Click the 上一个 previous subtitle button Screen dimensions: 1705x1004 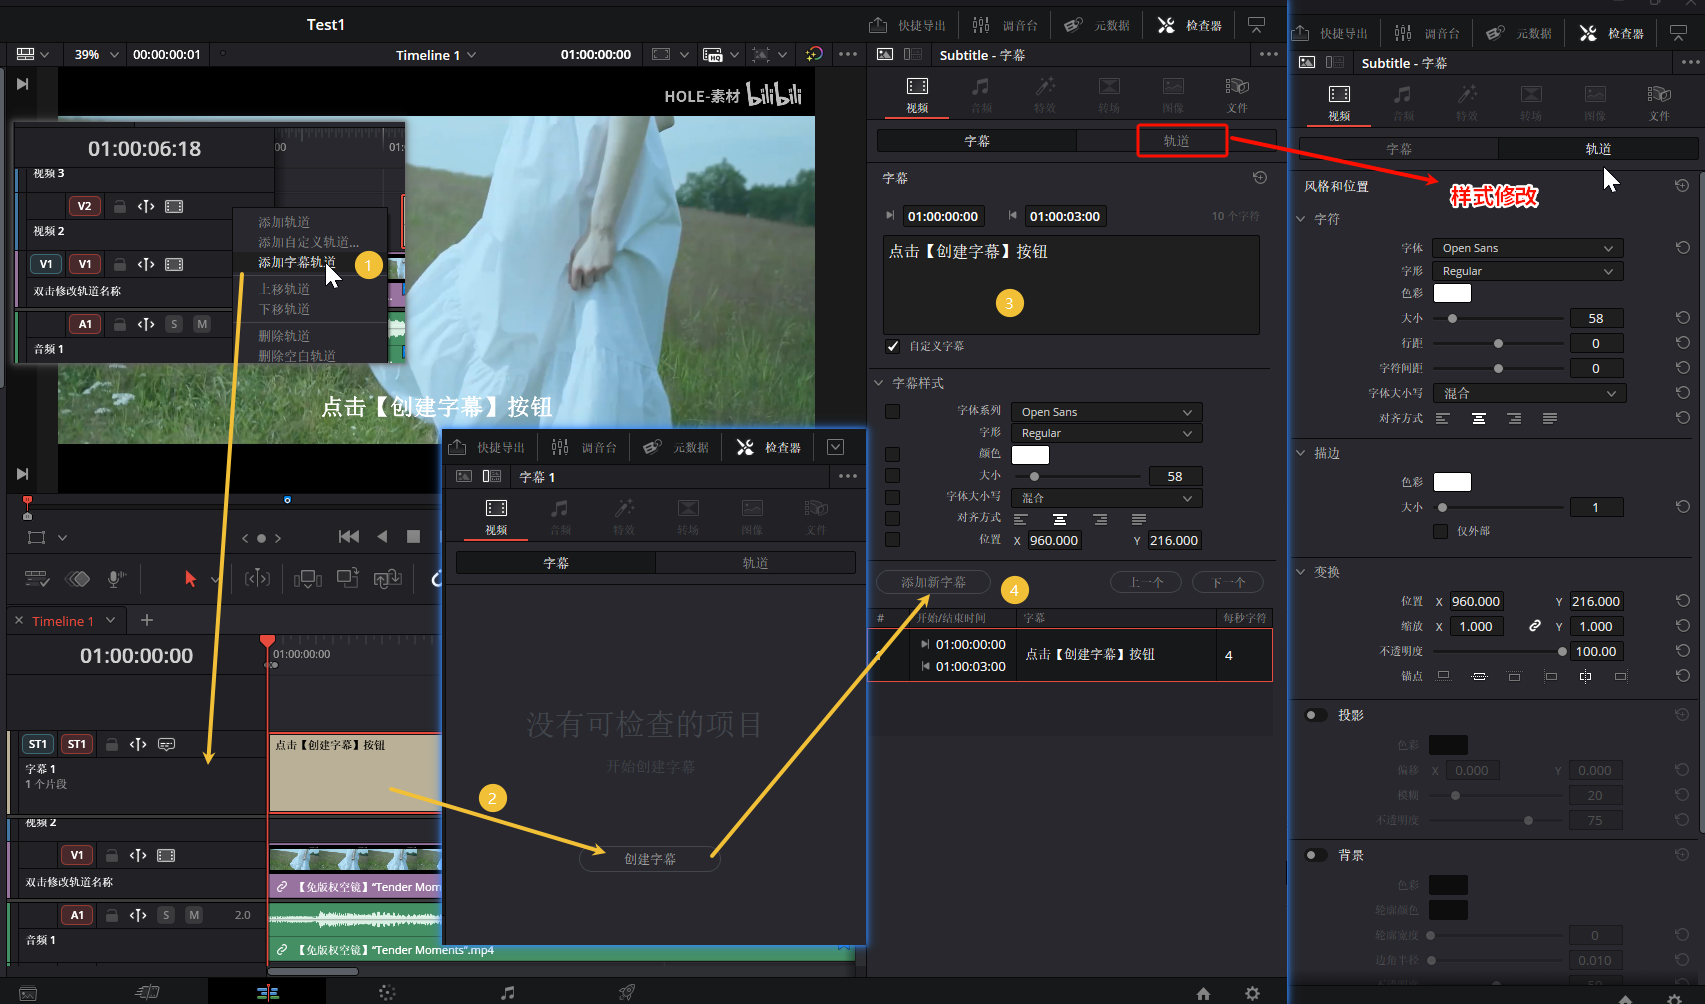1146,582
